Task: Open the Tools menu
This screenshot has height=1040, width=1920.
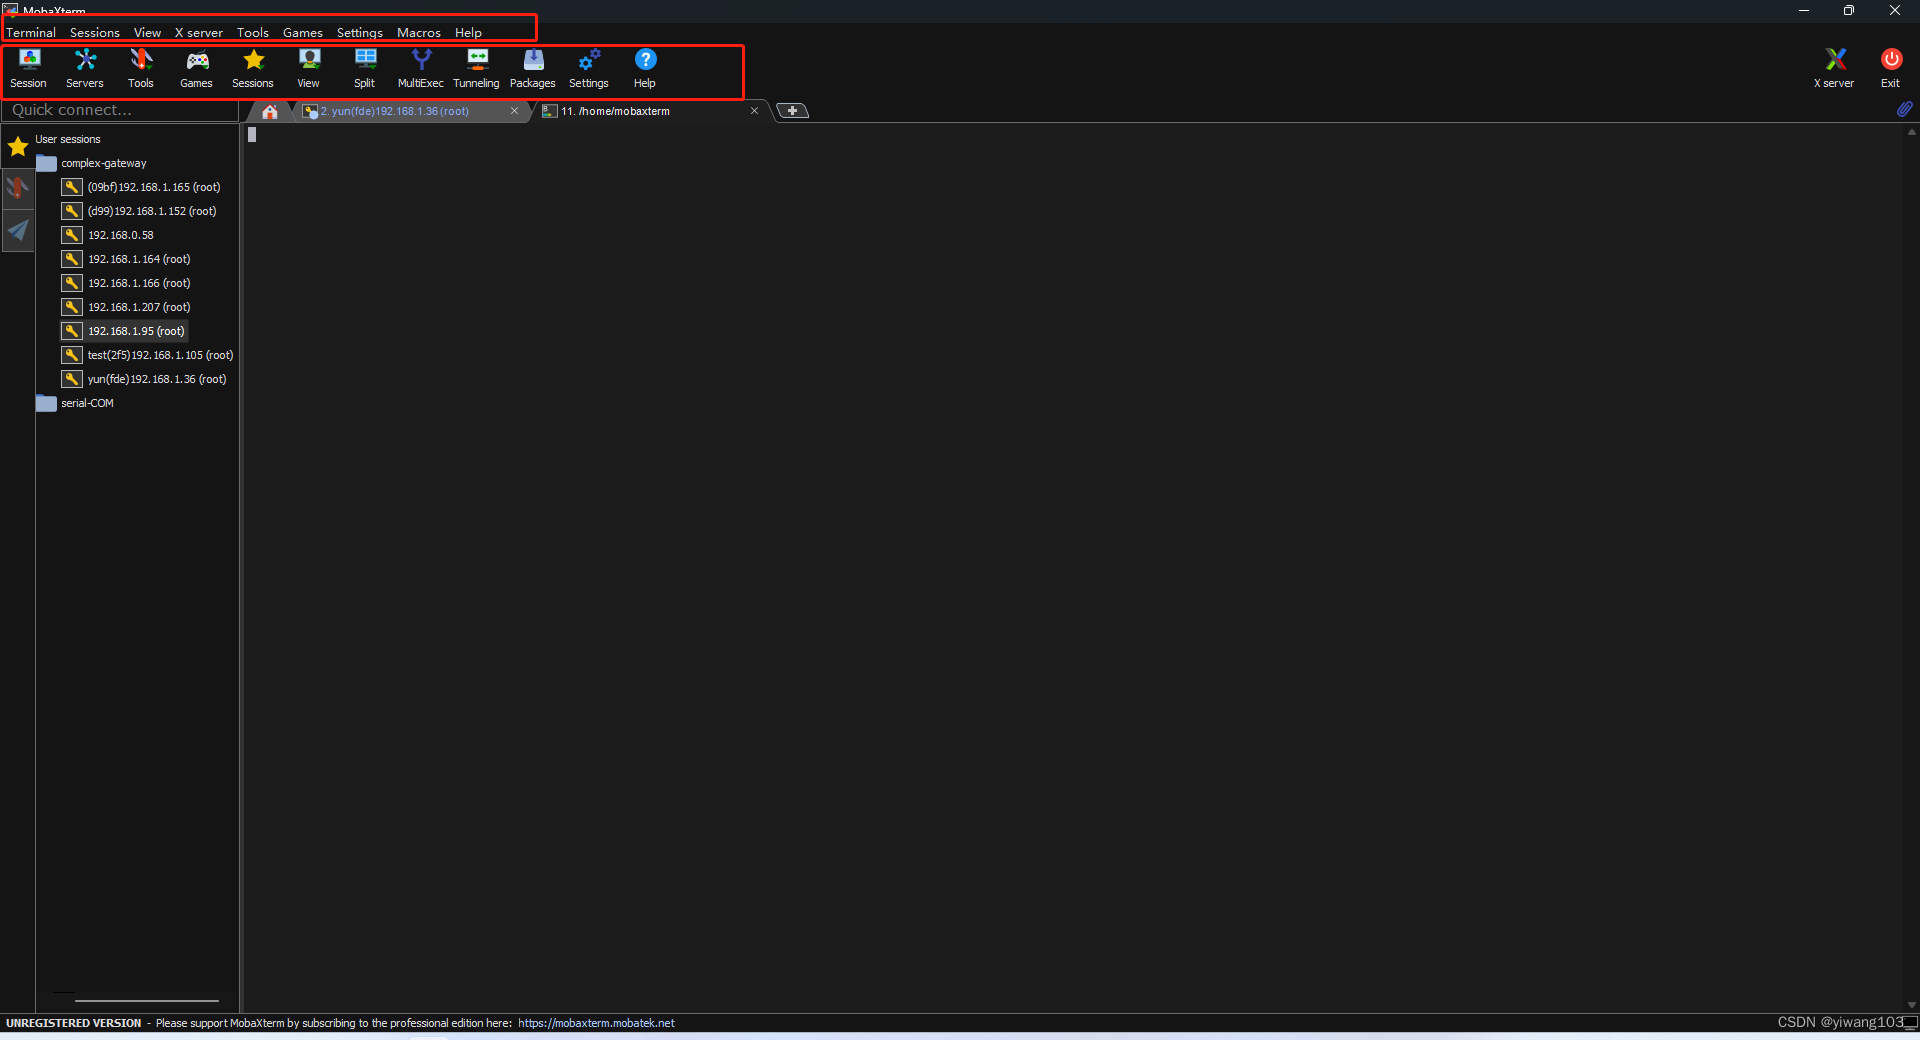Action: click(x=253, y=33)
